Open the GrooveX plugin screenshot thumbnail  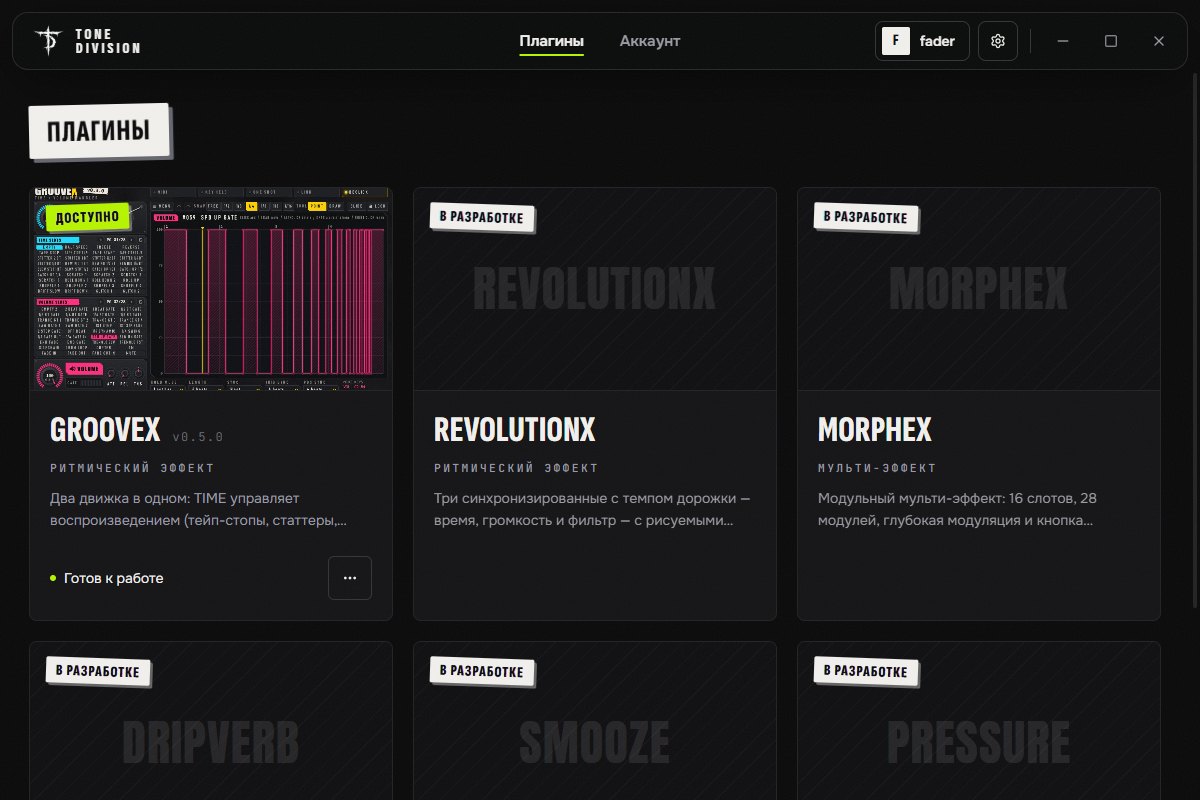coord(211,289)
